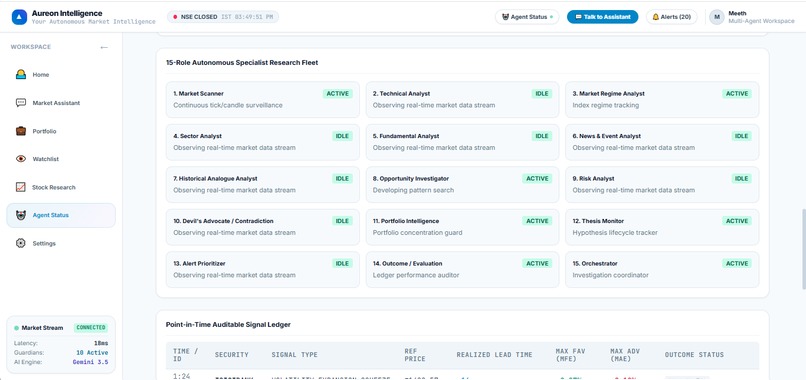Select the Orchestrator agent card
This screenshot has width=806, height=380.
coord(662,269)
